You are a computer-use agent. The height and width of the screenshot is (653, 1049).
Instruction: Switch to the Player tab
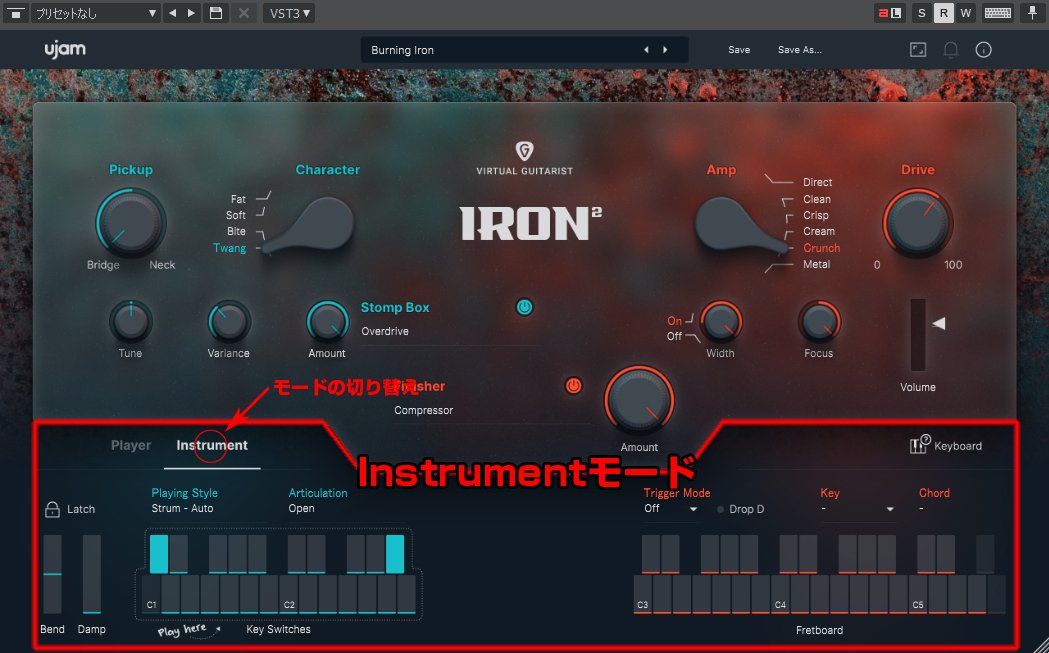[x=131, y=446]
